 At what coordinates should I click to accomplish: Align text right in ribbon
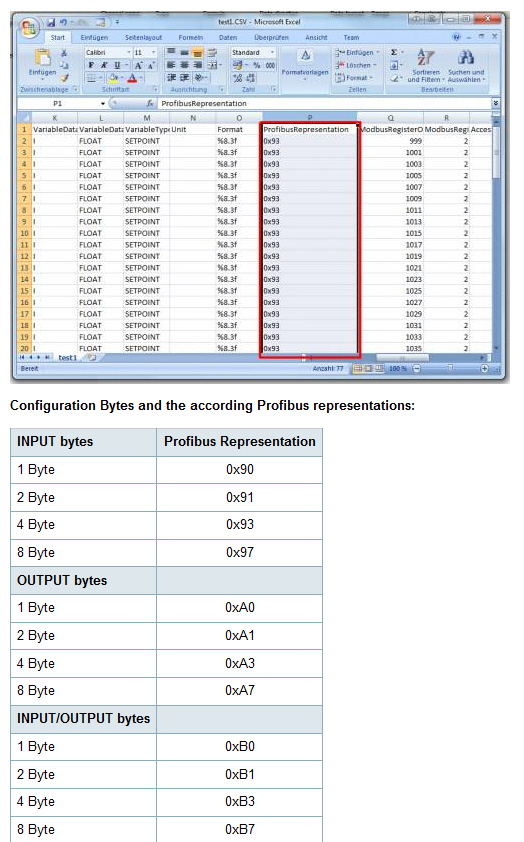tap(197, 65)
